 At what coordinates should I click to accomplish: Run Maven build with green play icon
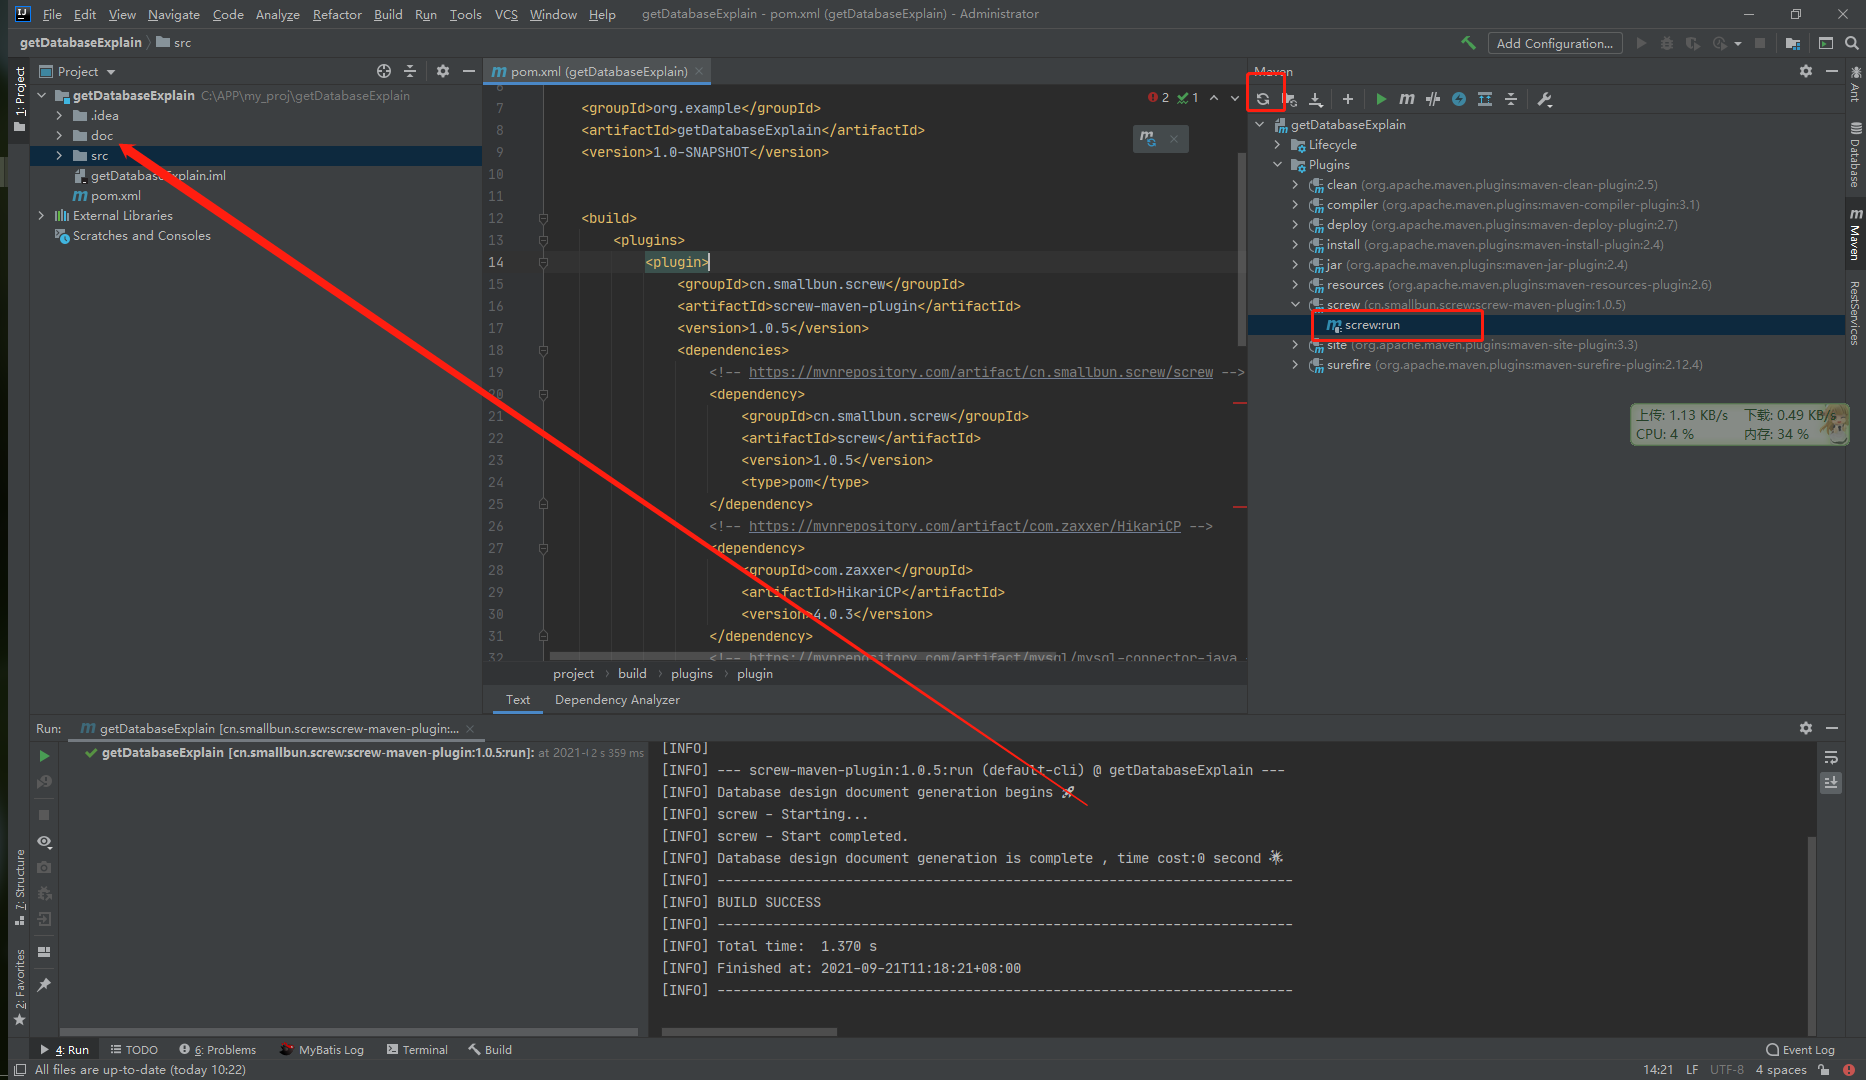(1381, 99)
